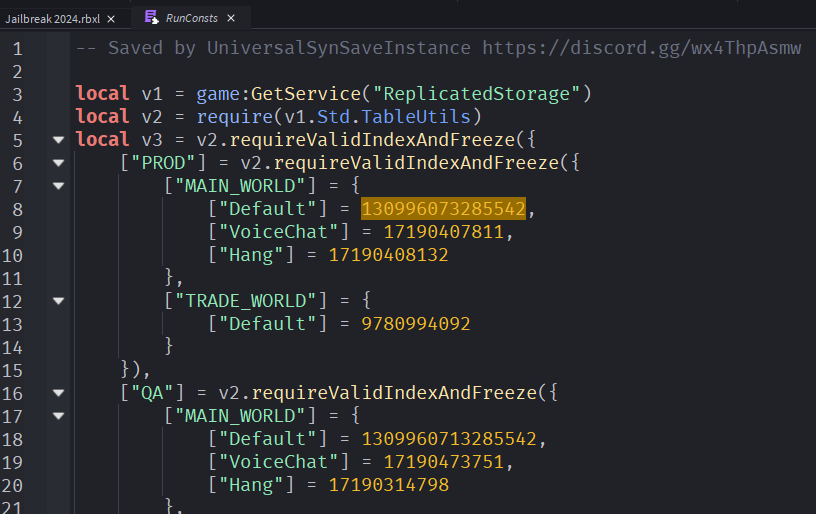Click the first requireValidIndexAndFreeze on line 5
This screenshot has height=514, width=816.
[x=372, y=139]
